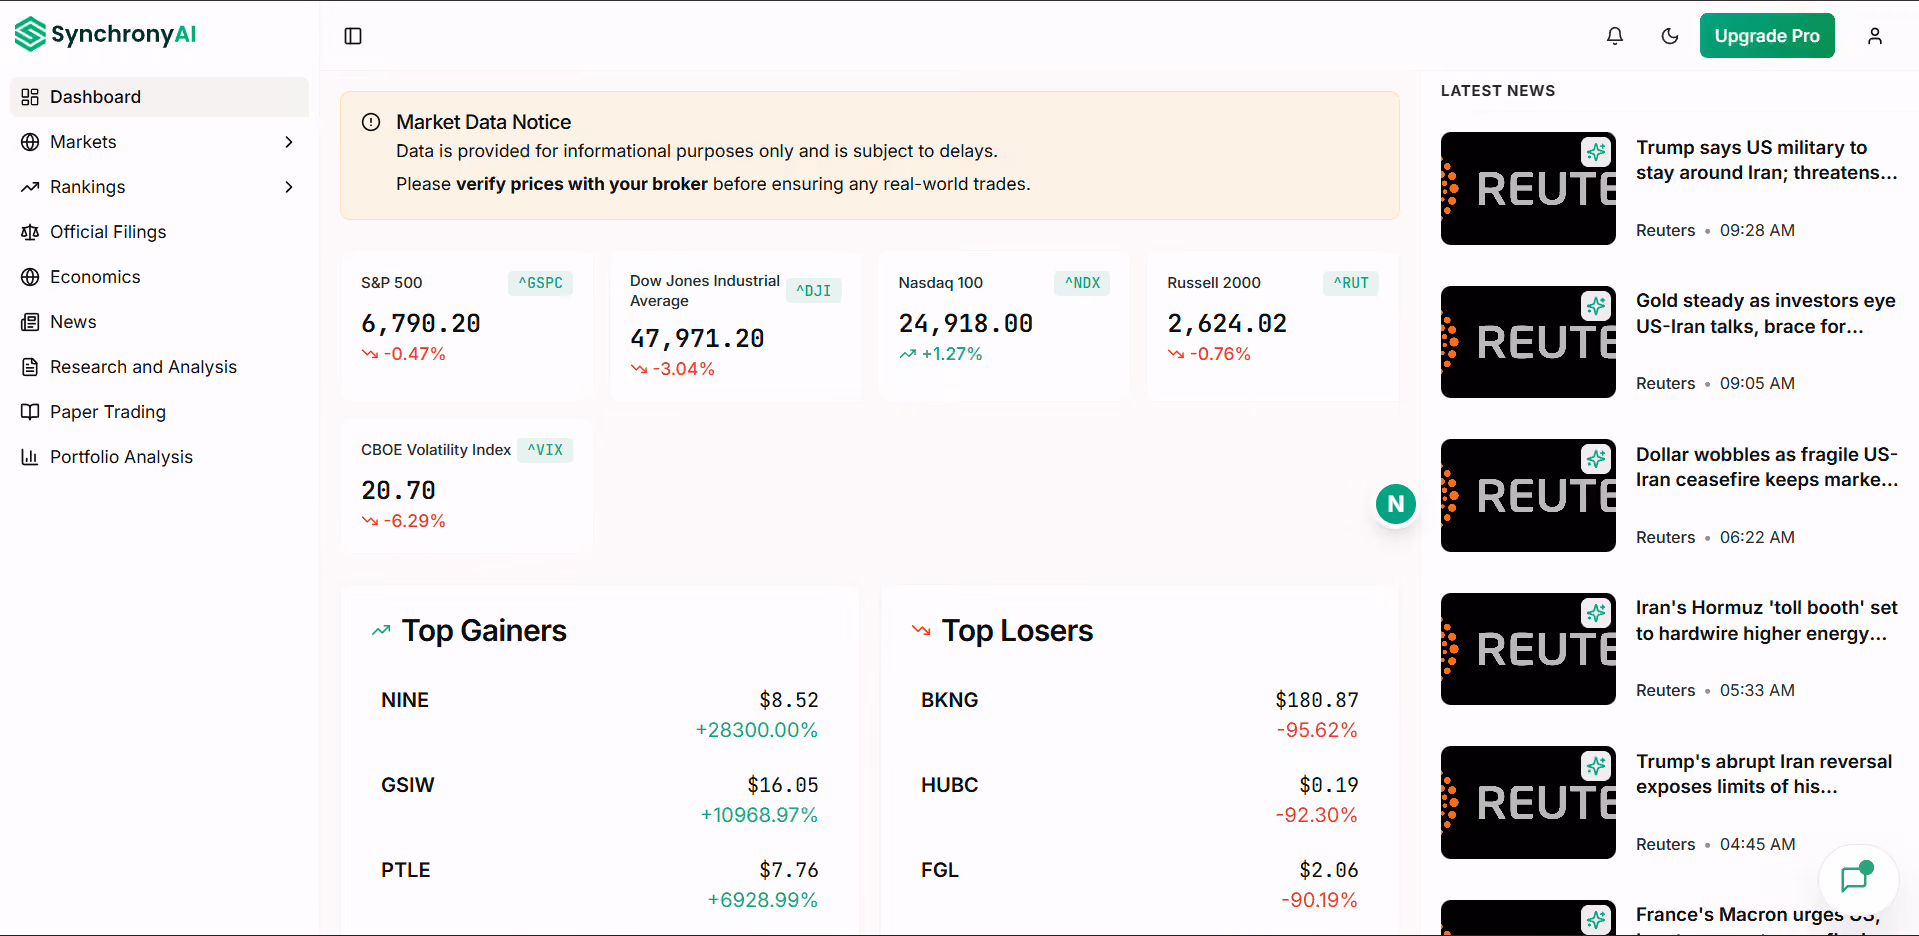Click Reuters thumbnail for Dollar wobbles story
1919x936 pixels.
click(x=1528, y=495)
